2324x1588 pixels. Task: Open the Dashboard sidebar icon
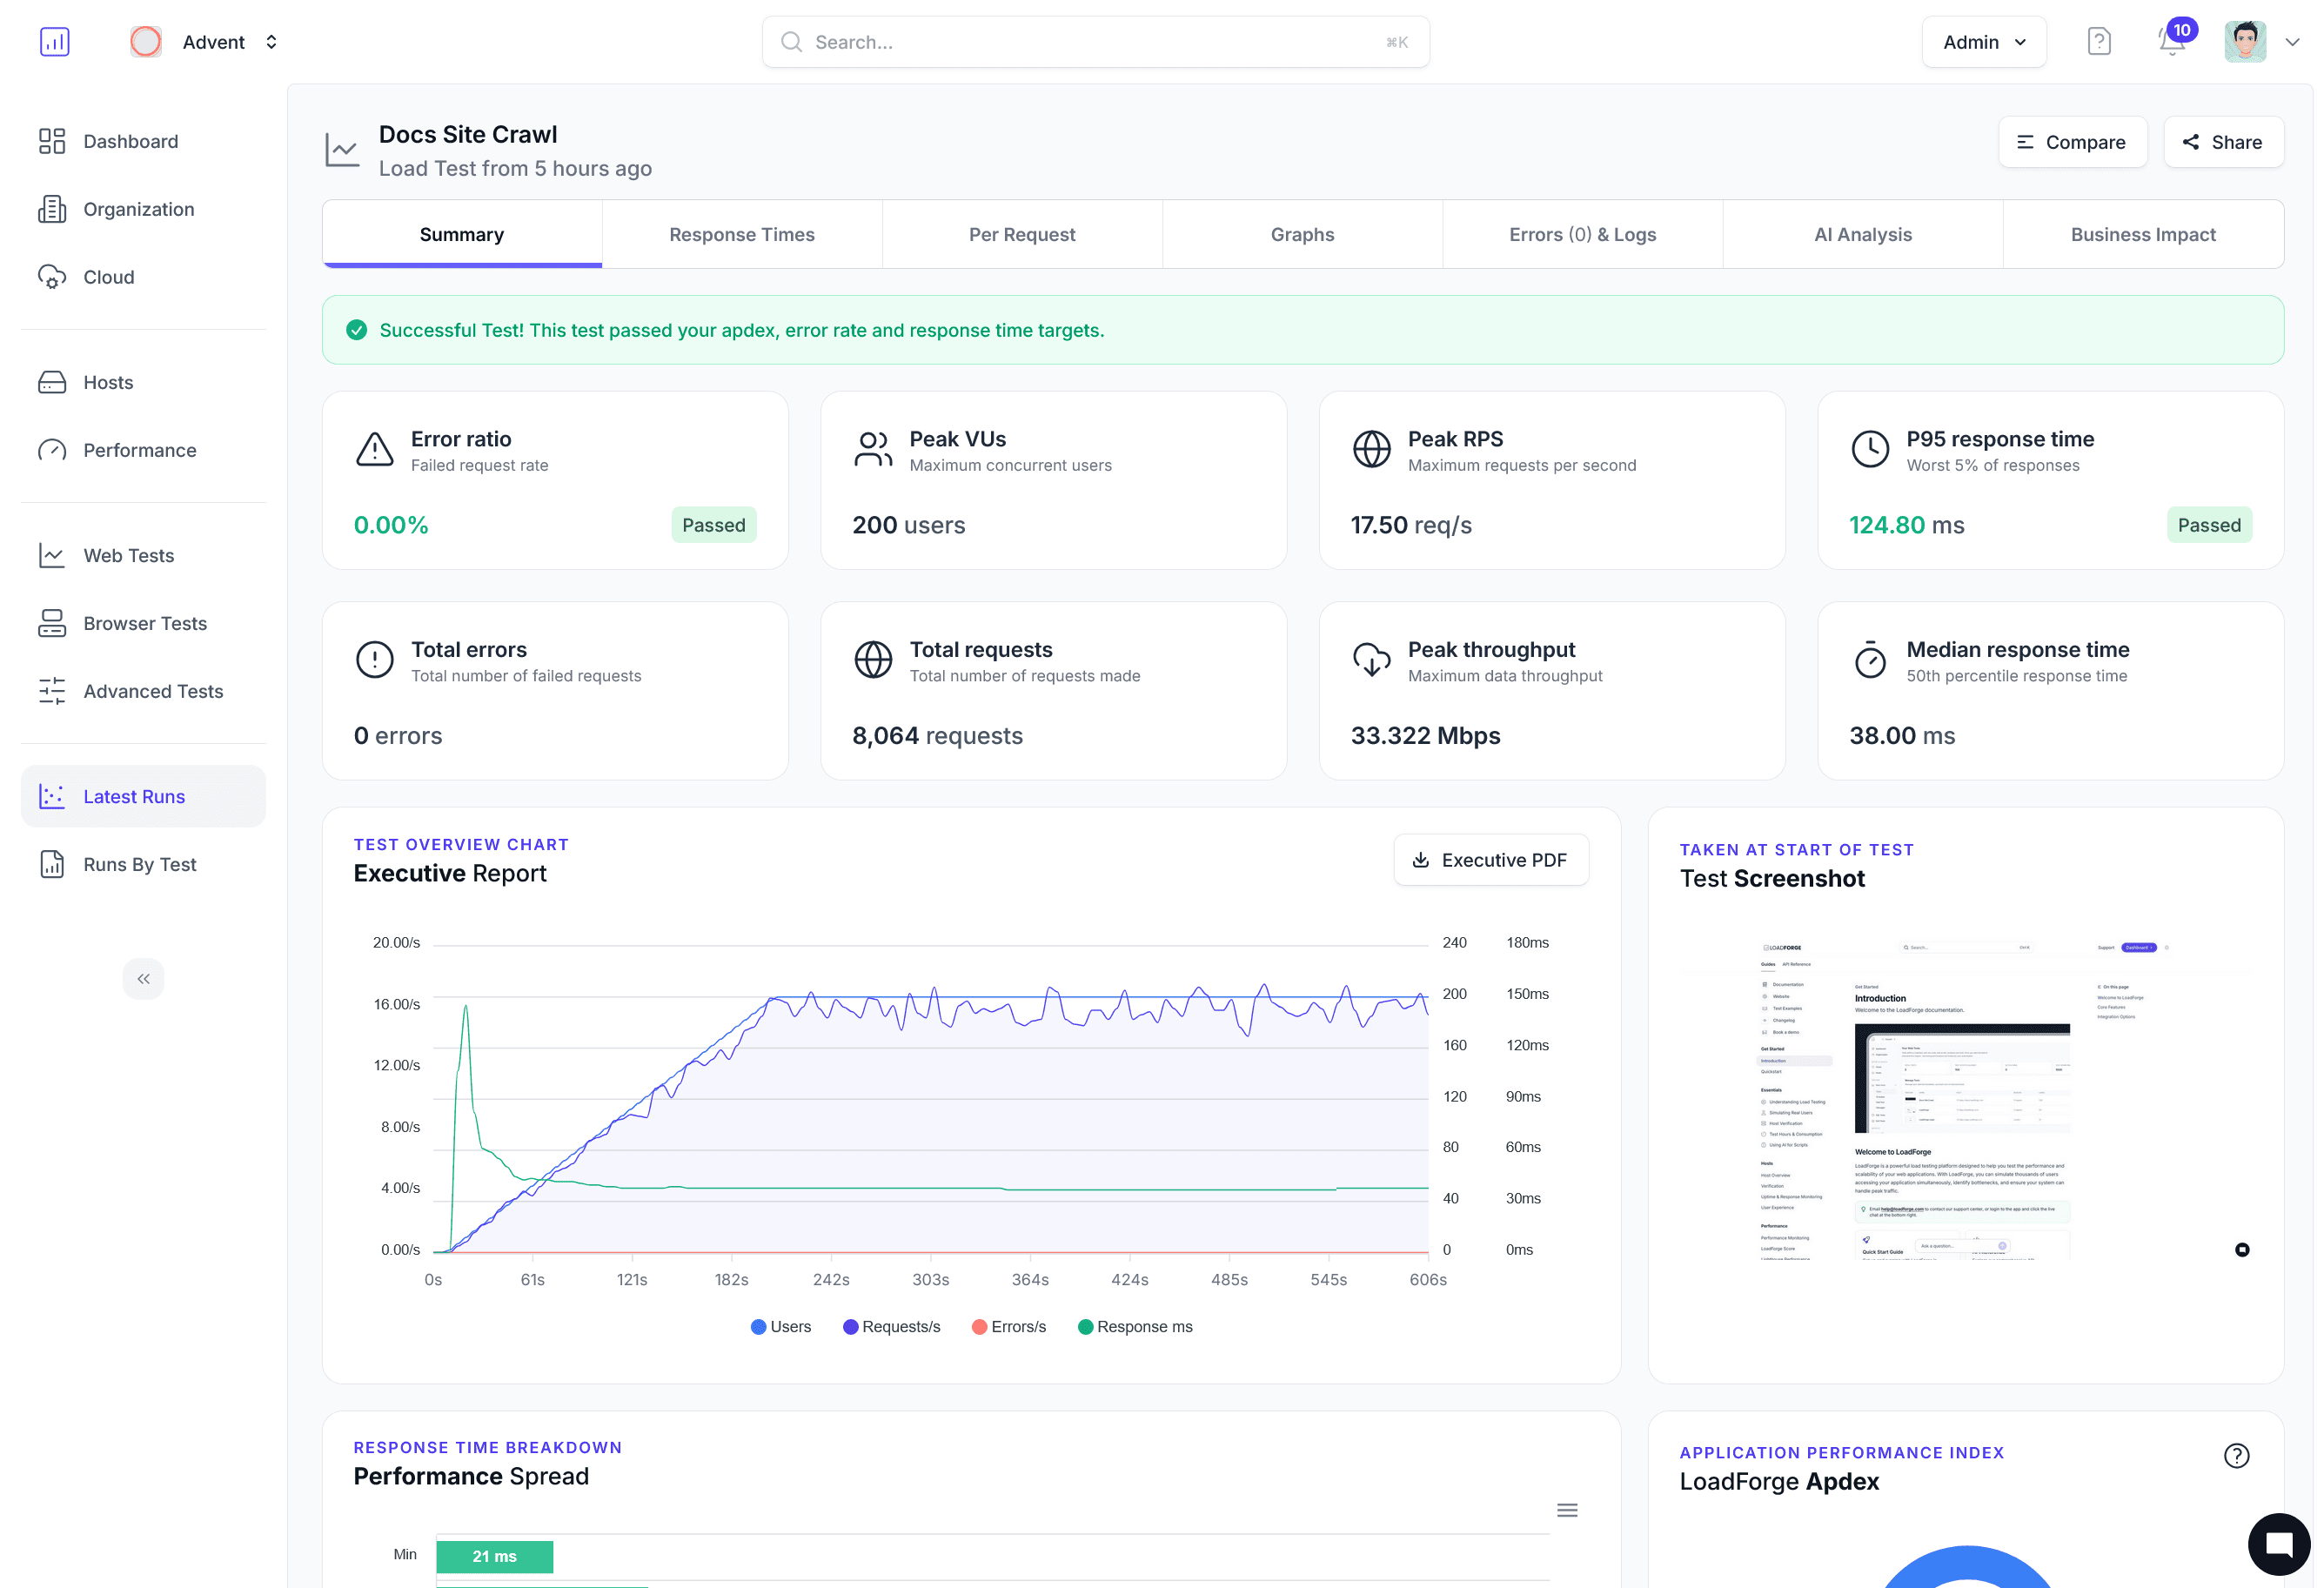[x=54, y=141]
